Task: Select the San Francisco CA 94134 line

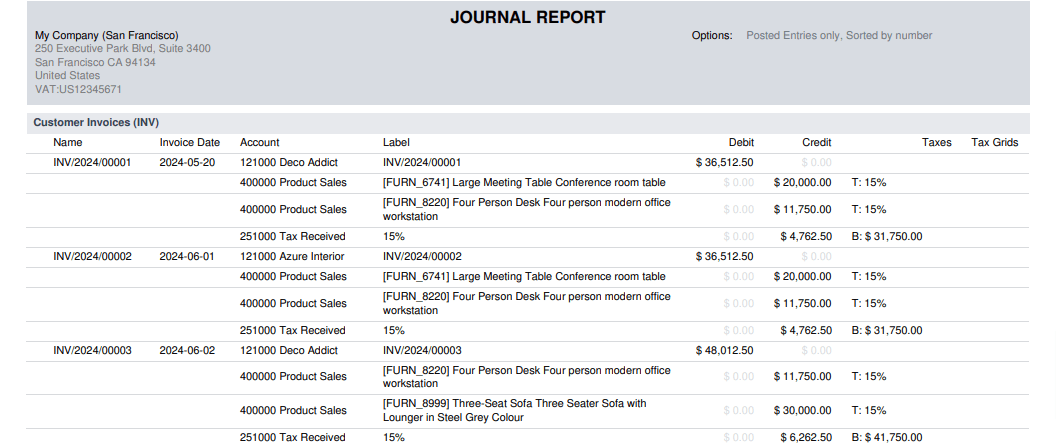Action: pos(95,62)
